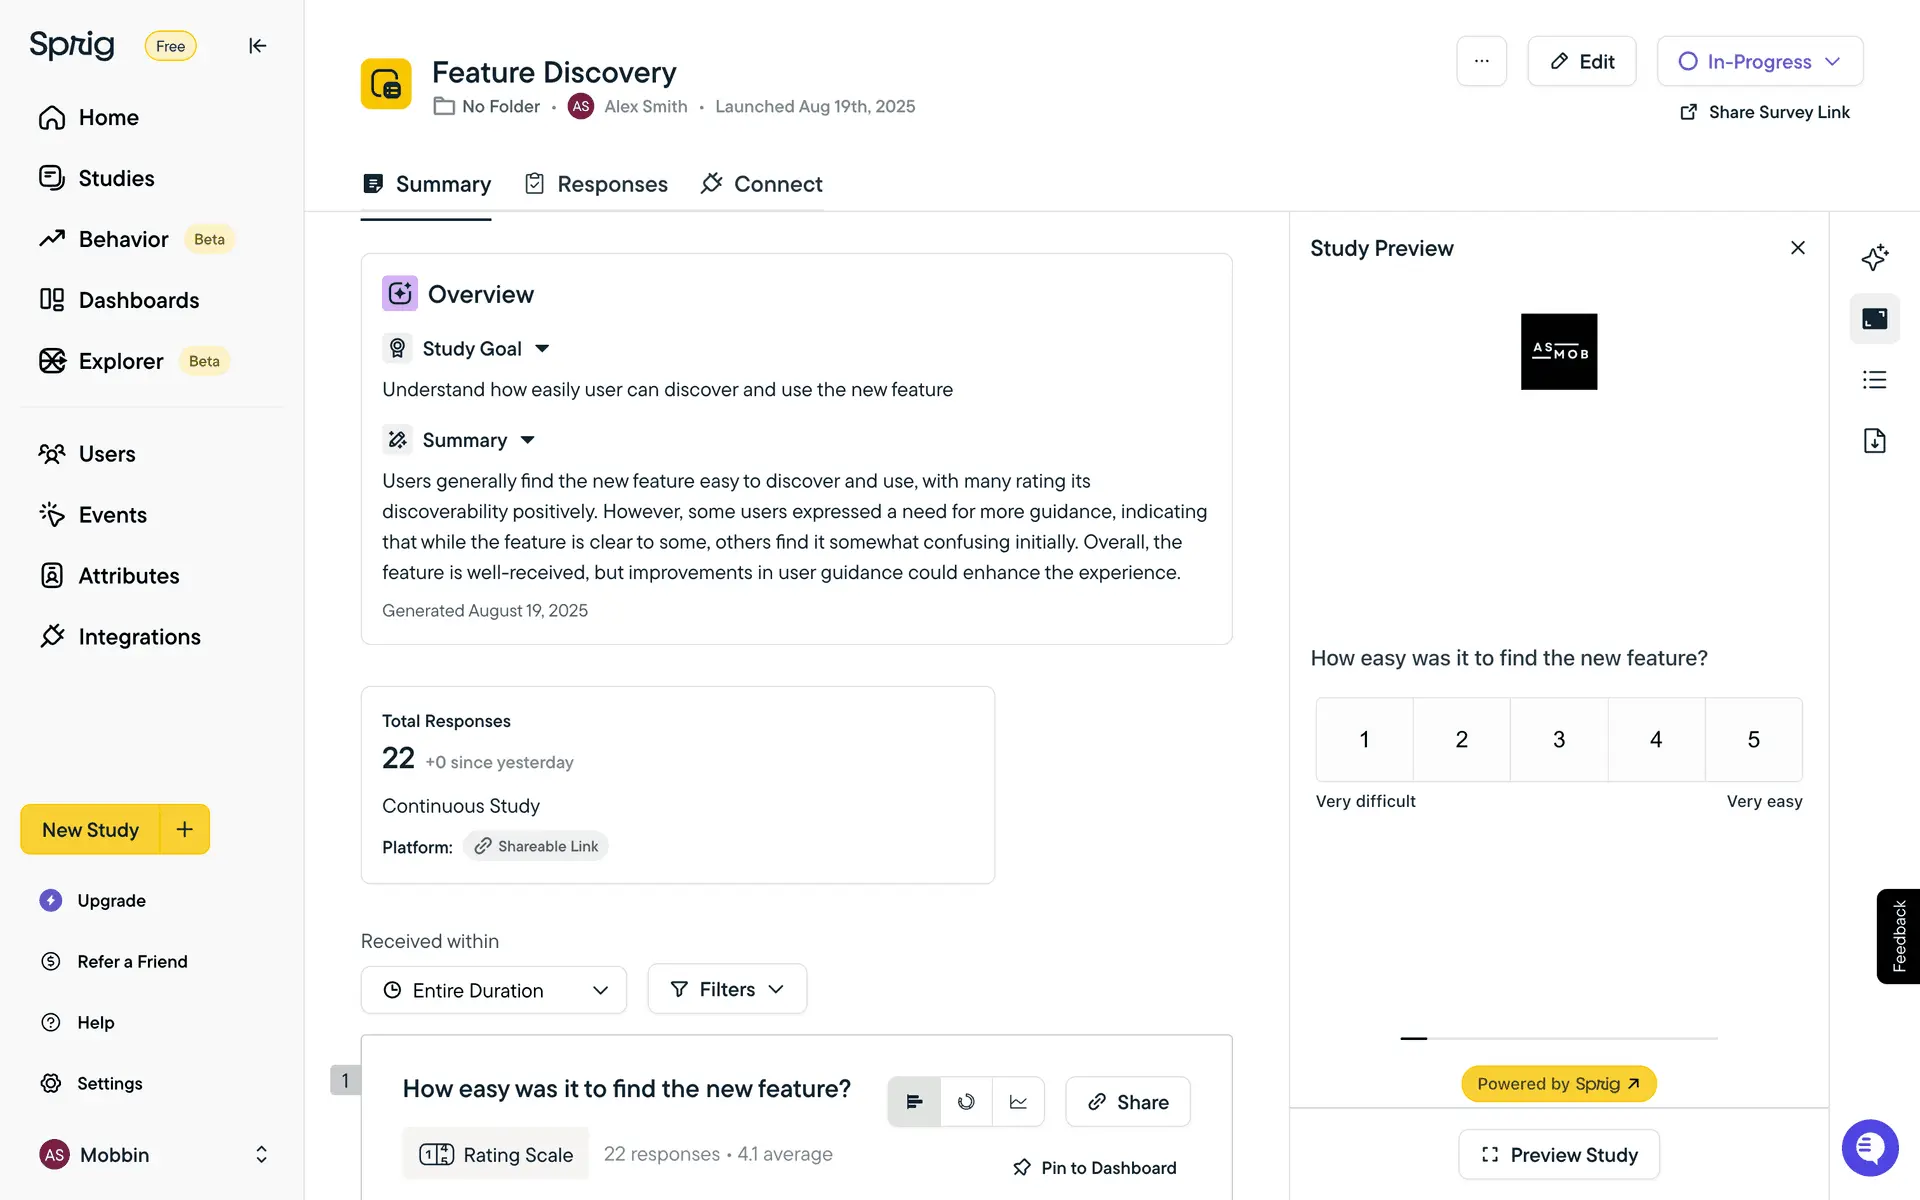Open the chat support bubble
Screen dimensions: 1920x1200
[x=1869, y=1148]
